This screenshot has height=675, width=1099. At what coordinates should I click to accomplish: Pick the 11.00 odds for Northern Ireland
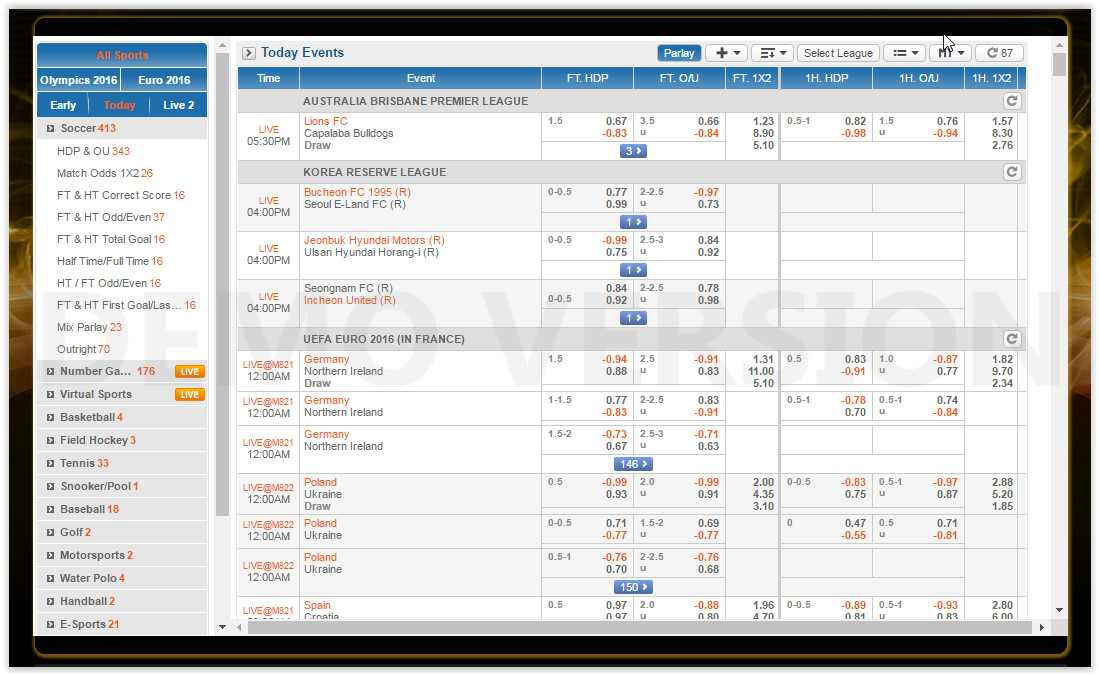(x=760, y=371)
